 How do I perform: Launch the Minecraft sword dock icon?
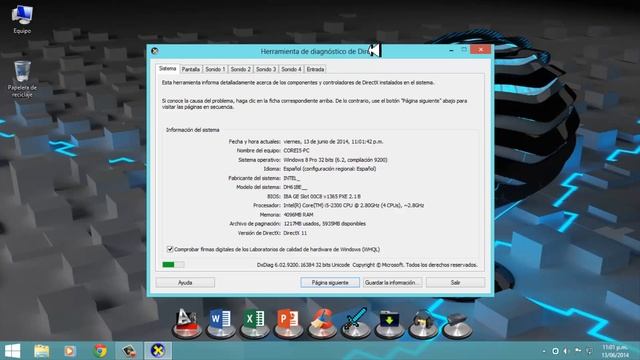click(x=356, y=323)
